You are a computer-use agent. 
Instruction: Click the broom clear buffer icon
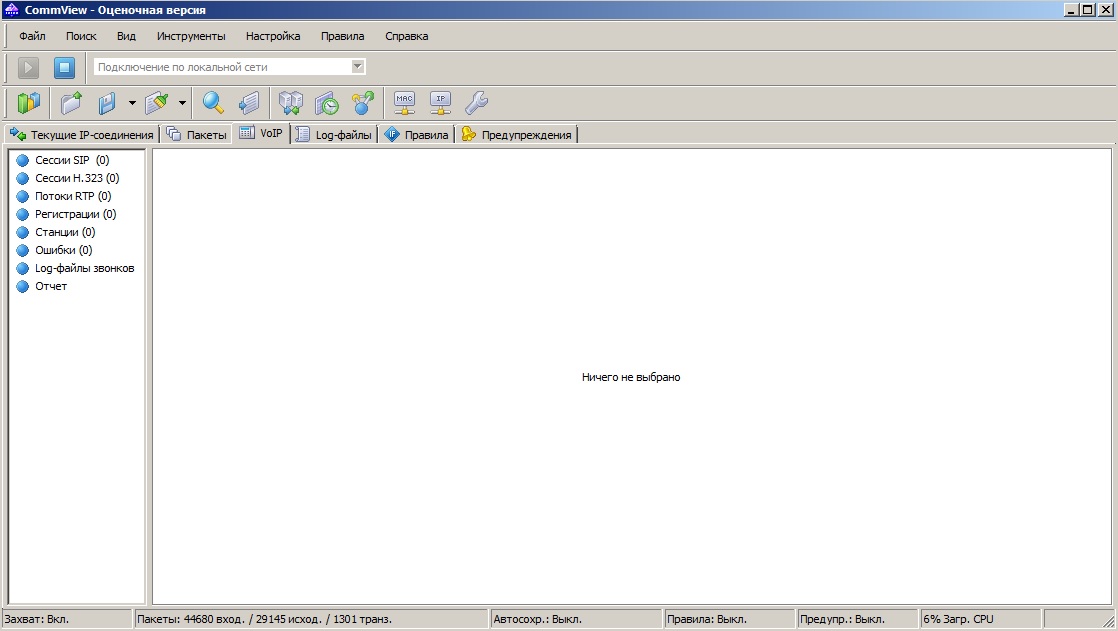click(157, 103)
